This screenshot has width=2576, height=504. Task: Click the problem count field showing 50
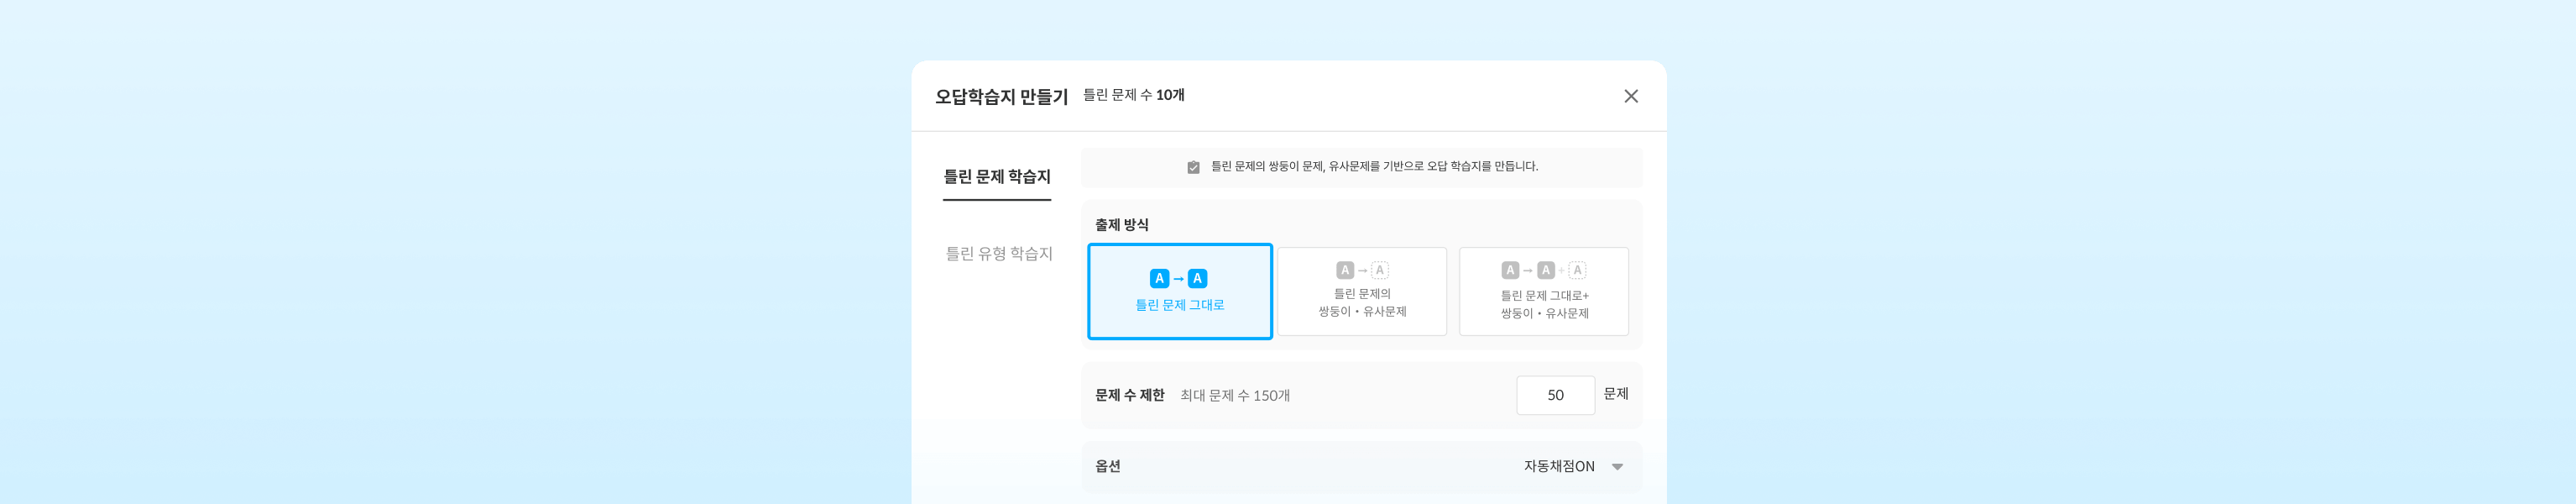pos(1554,395)
